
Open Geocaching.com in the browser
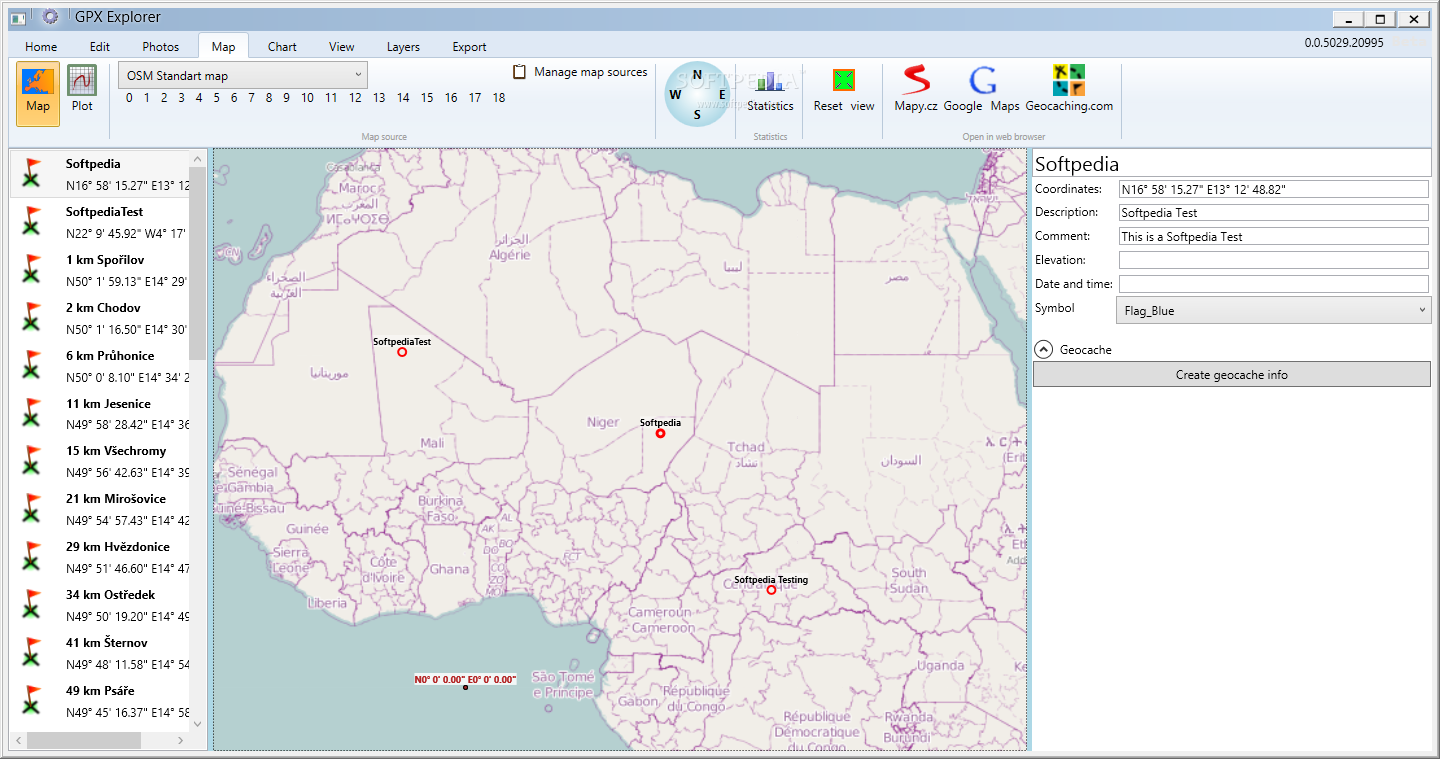1069,89
